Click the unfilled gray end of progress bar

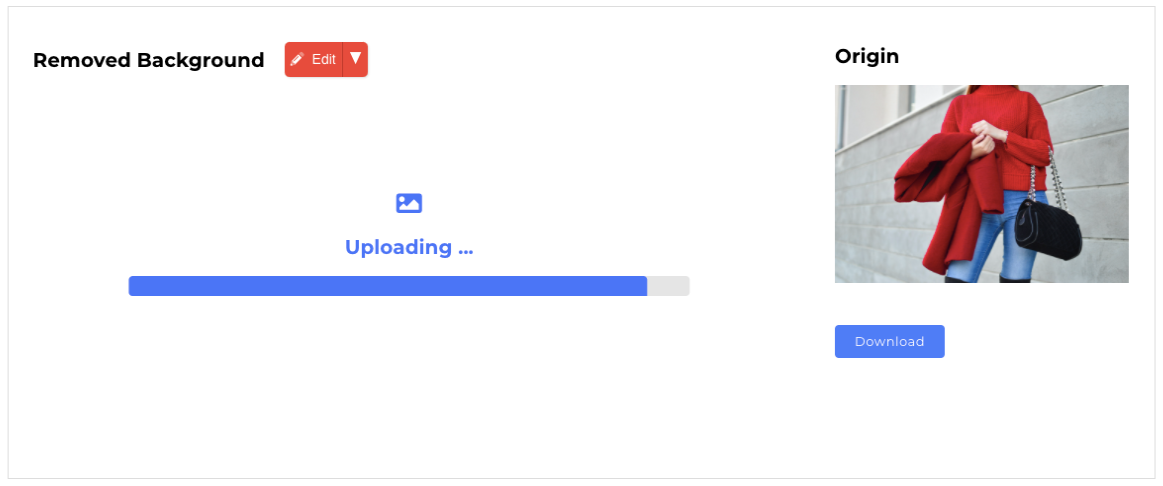(668, 286)
